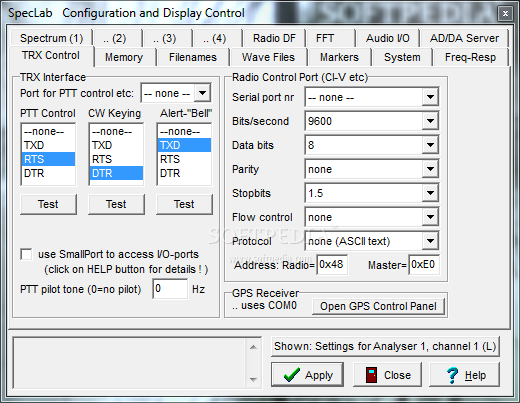Close the dialog with title bar X
Screen dimensions: 520x403
point(505,13)
